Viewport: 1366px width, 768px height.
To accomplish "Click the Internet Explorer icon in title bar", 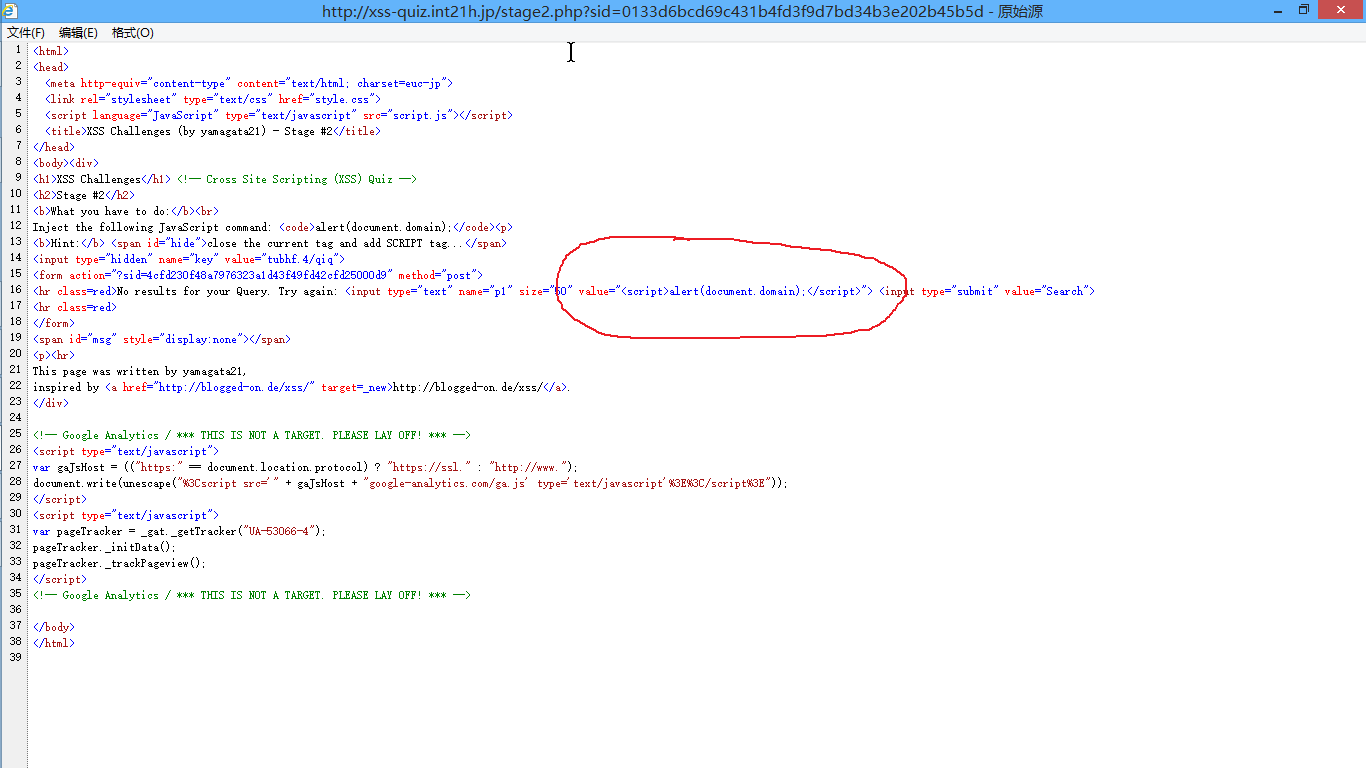I will tap(10, 10).
